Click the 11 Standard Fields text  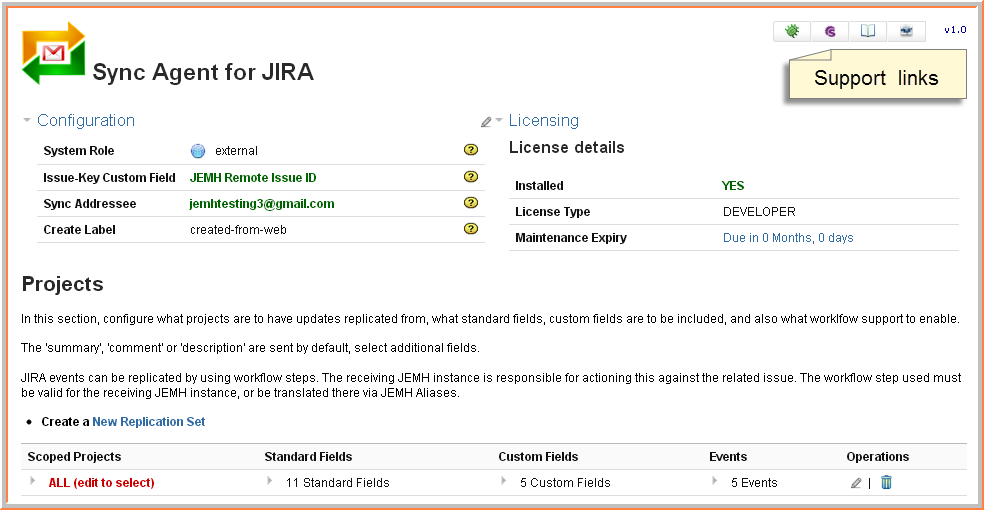coord(338,482)
